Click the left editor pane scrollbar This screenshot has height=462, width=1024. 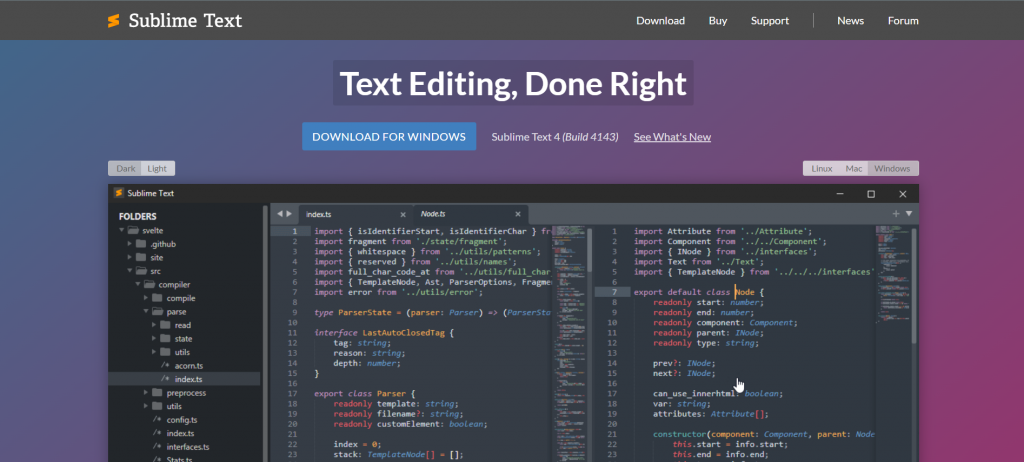(x=589, y=249)
